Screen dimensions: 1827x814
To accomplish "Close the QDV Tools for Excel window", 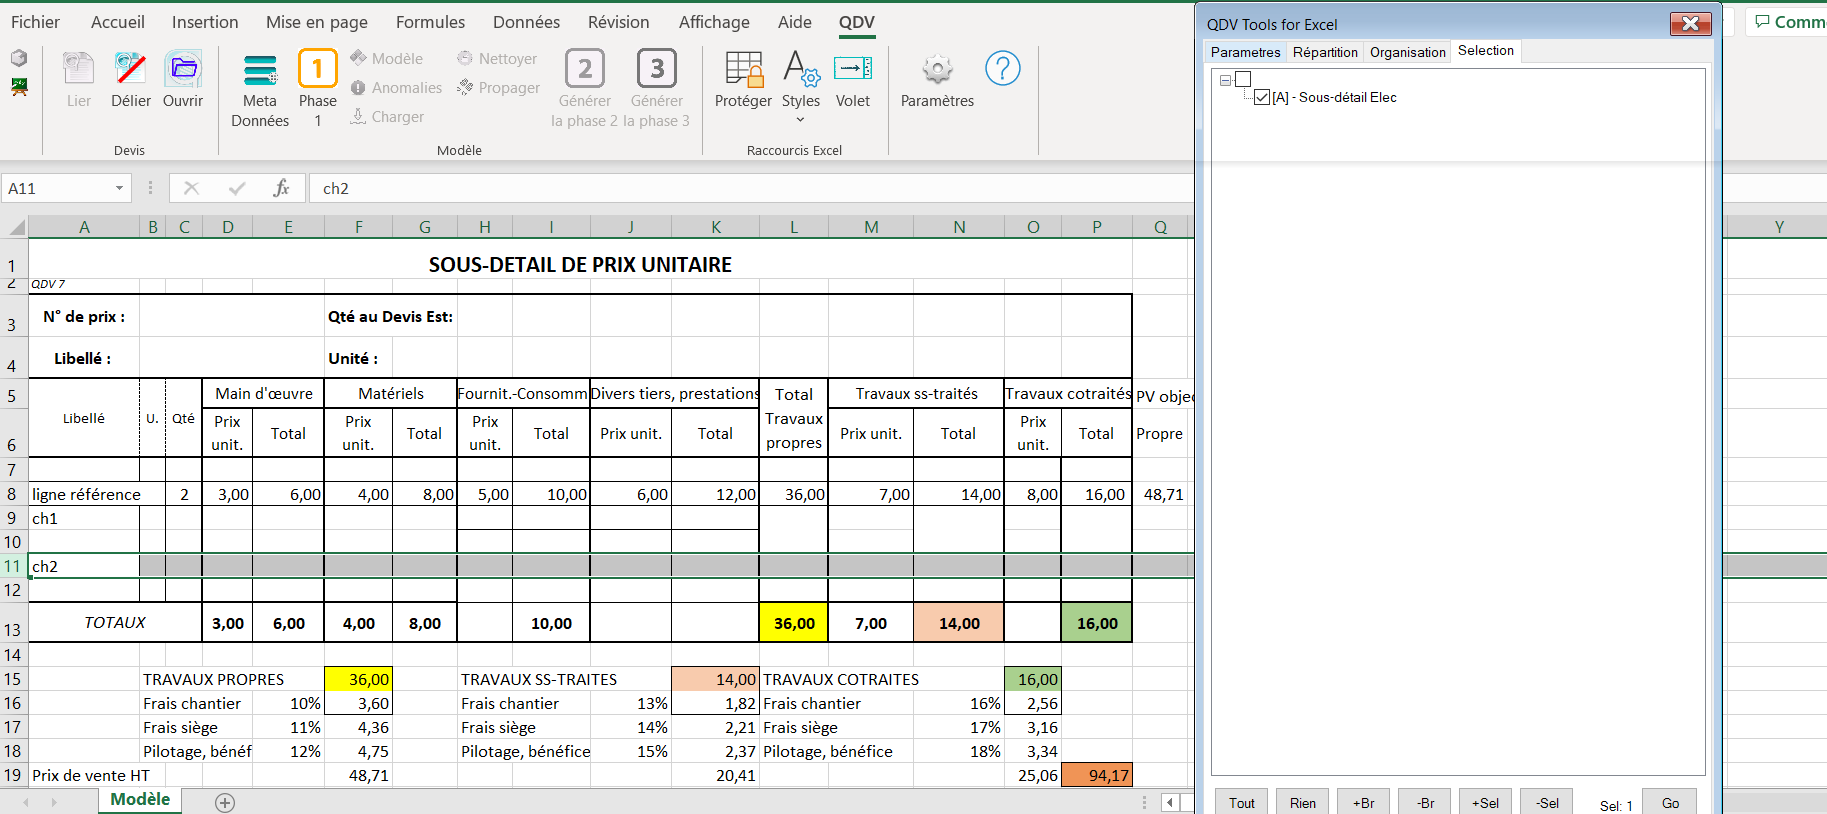I will (1690, 24).
